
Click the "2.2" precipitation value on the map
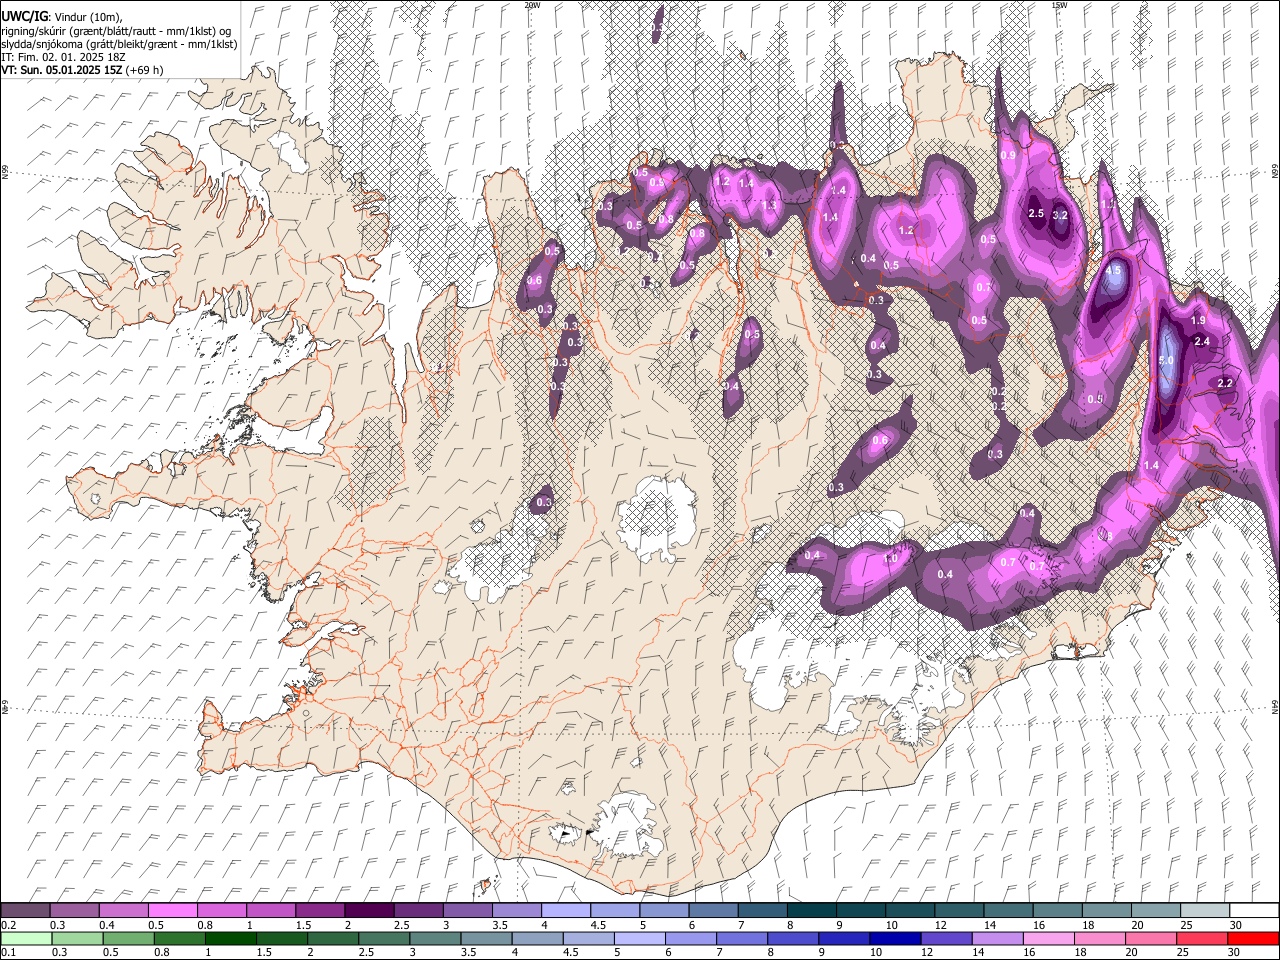click(x=1225, y=383)
